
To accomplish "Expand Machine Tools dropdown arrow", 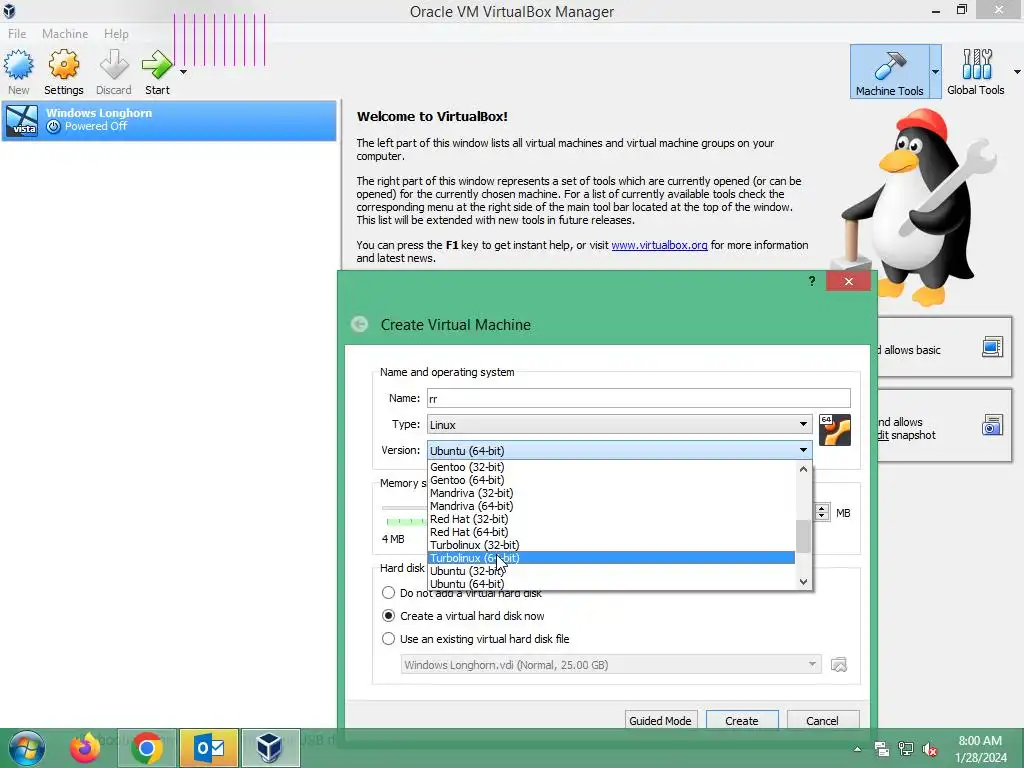I will click(935, 72).
